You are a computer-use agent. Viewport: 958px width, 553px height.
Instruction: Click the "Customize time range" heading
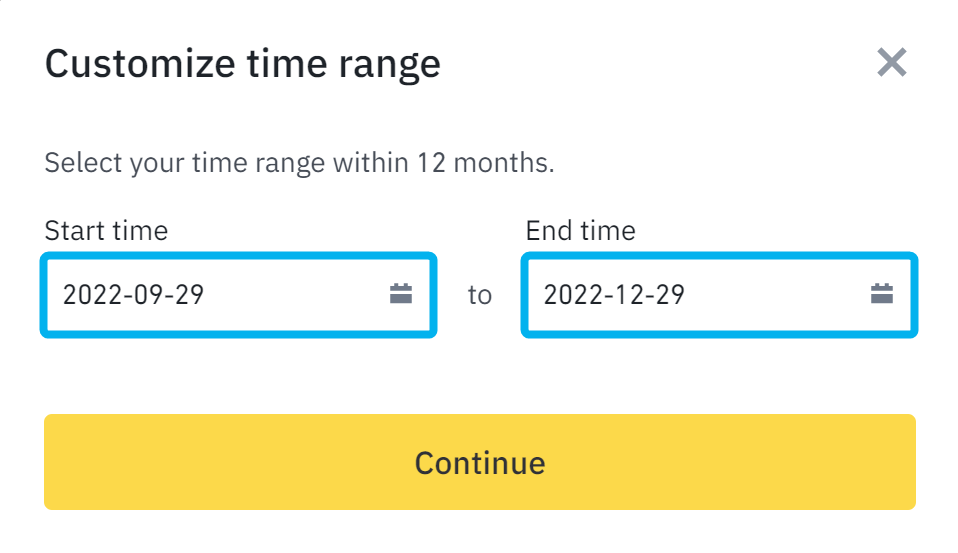pos(243,64)
